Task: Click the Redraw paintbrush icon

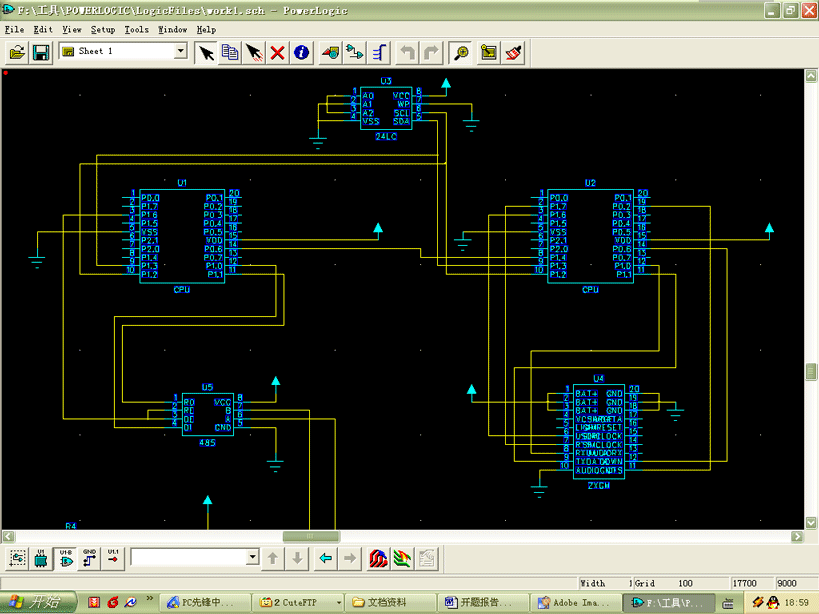Action: [x=513, y=52]
